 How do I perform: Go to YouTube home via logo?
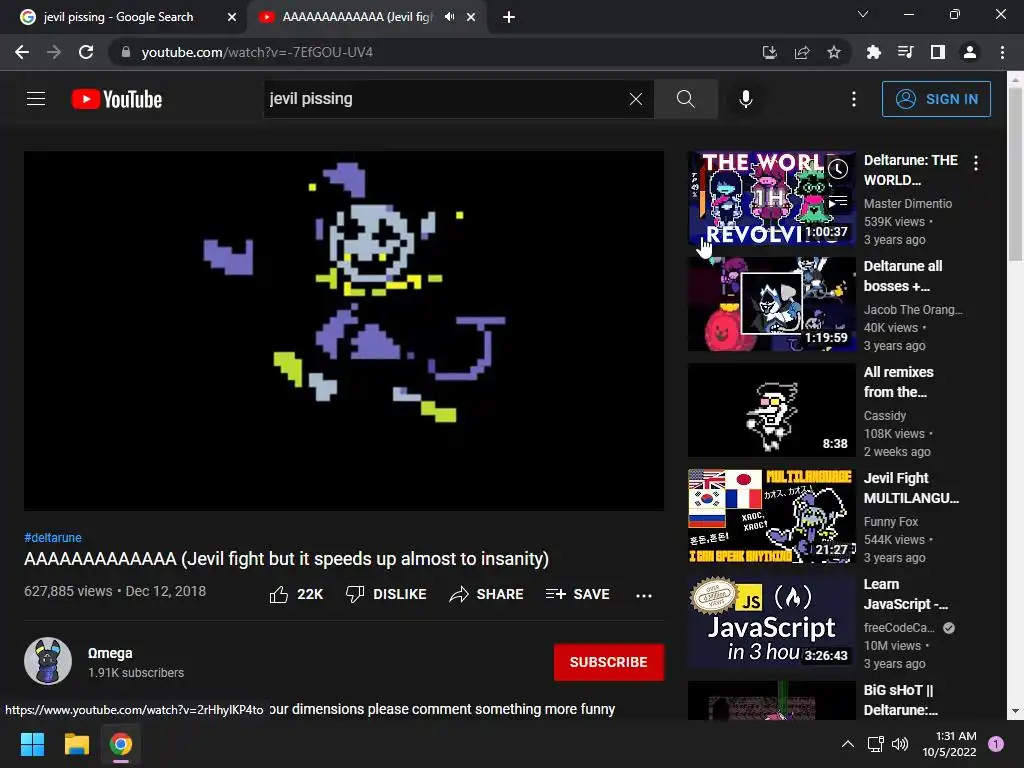(x=117, y=99)
